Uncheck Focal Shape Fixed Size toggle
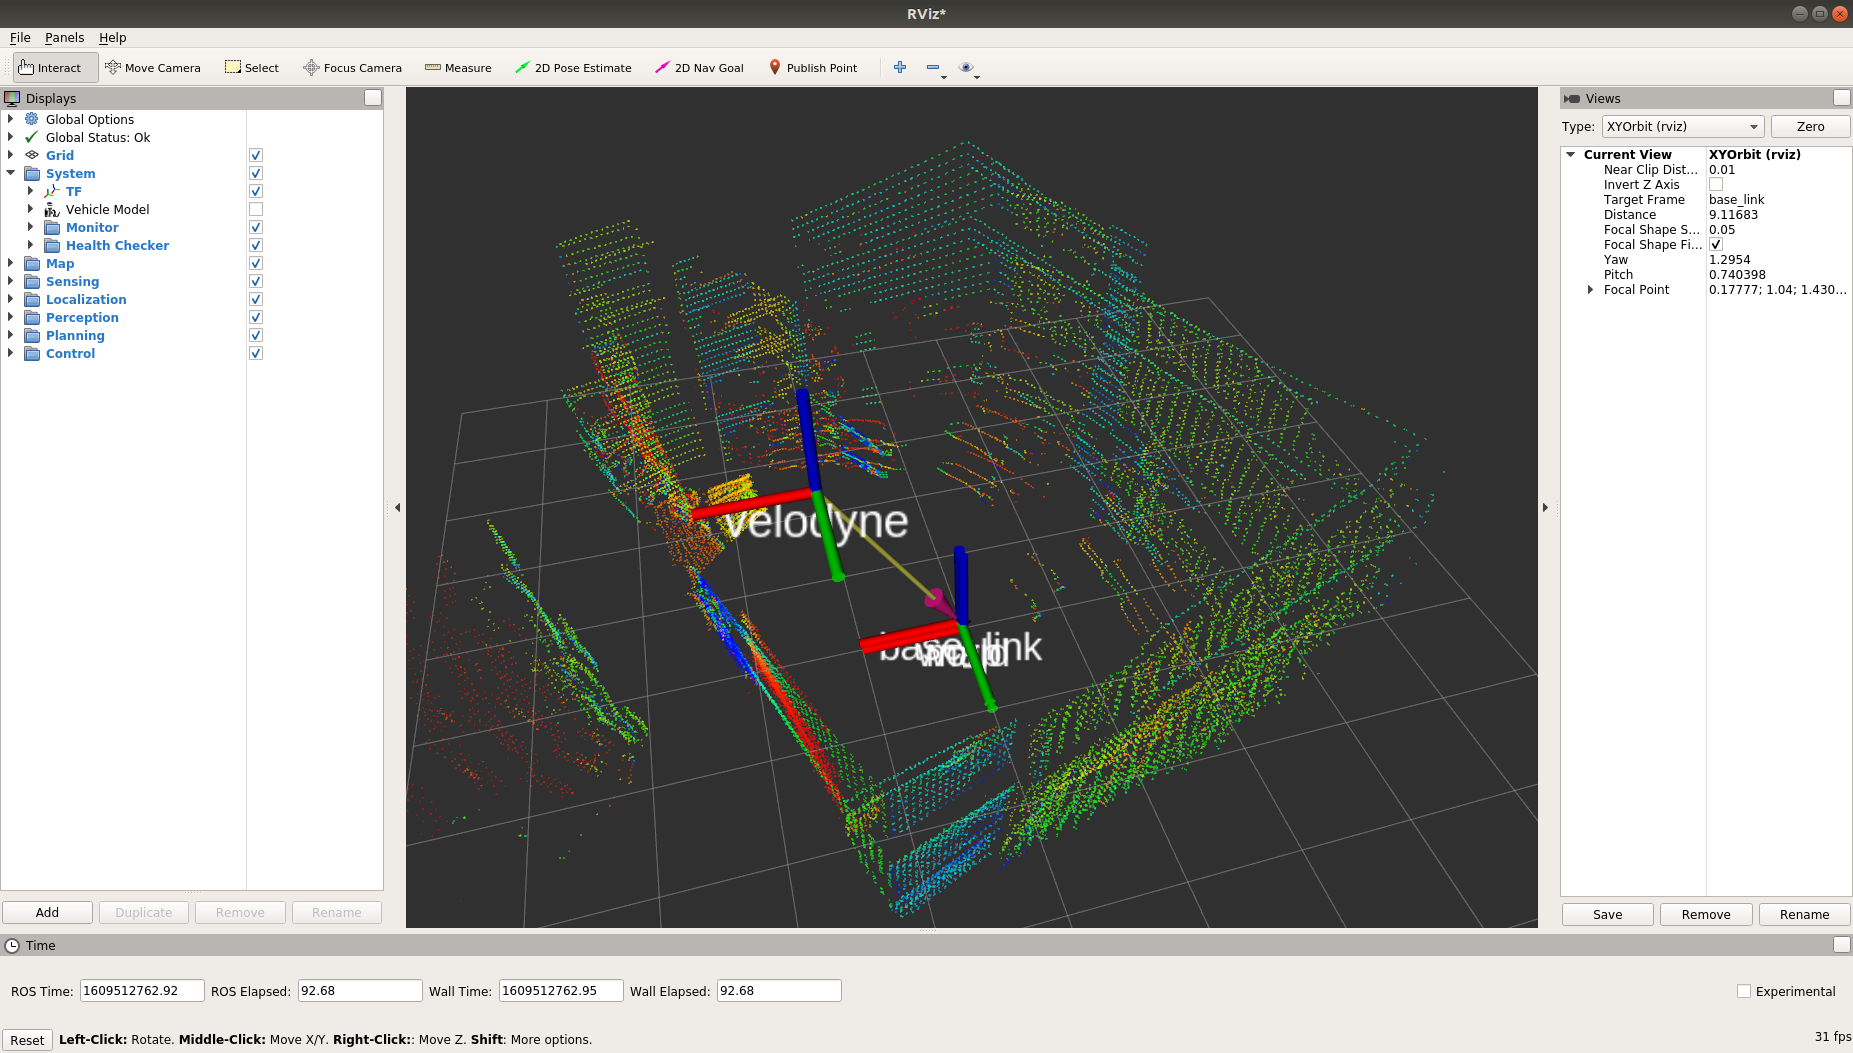This screenshot has width=1853, height=1053. tap(1716, 244)
